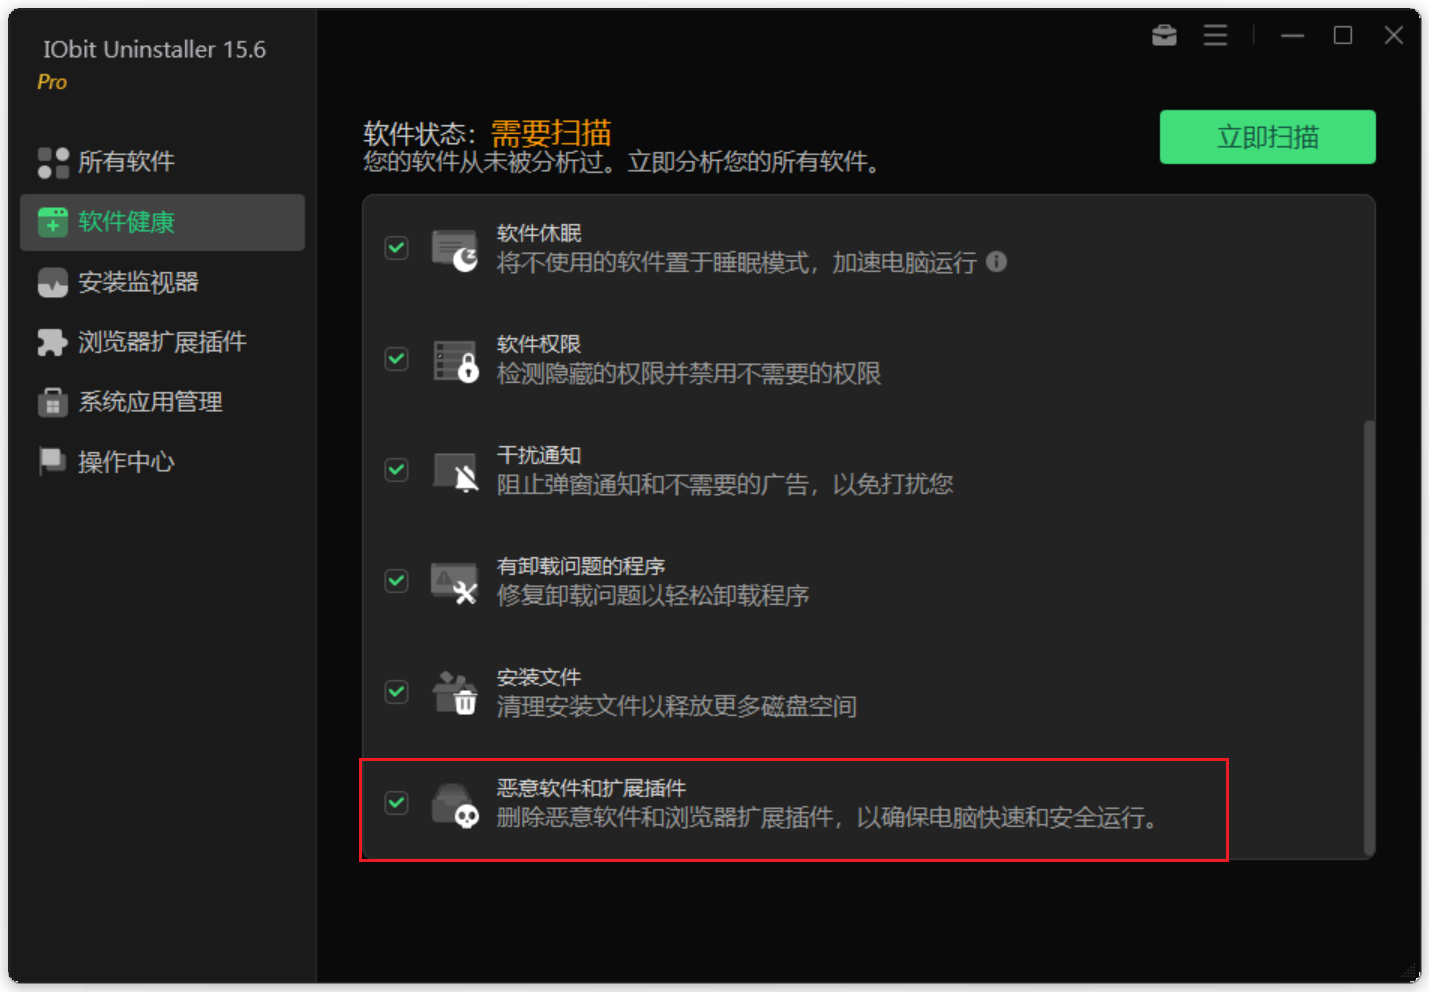The image size is (1429, 992).
Task: Open 浏览器扩展插件 section
Action: 162,342
